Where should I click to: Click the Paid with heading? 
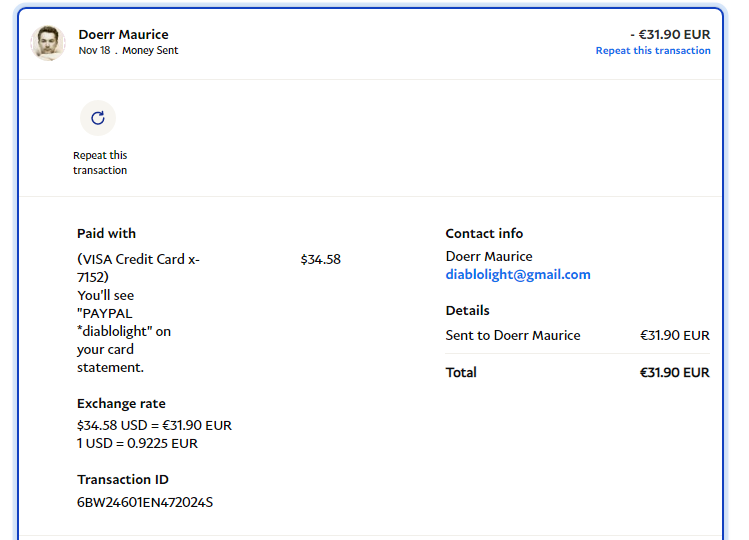(x=106, y=234)
